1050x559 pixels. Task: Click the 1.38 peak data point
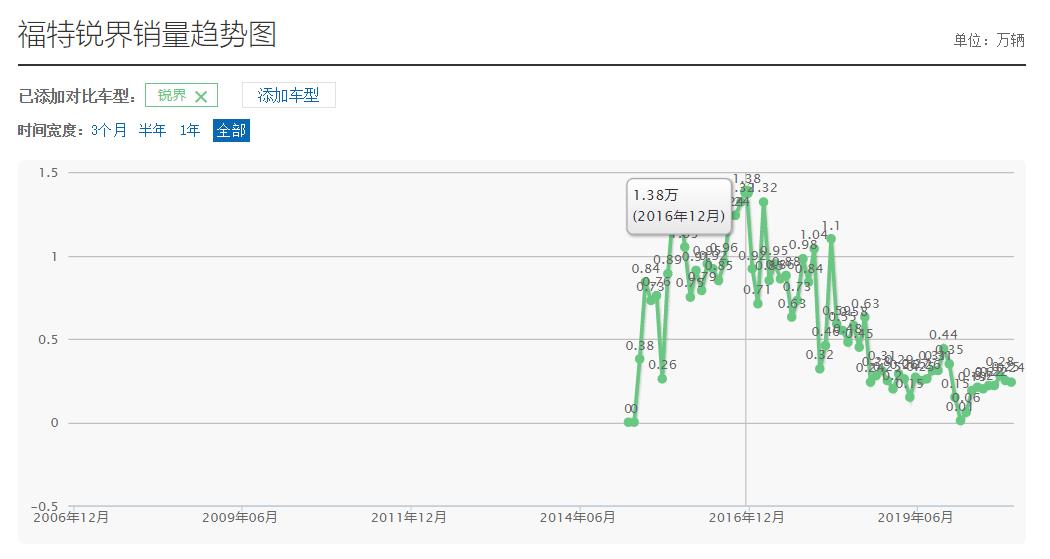point(746,193)
